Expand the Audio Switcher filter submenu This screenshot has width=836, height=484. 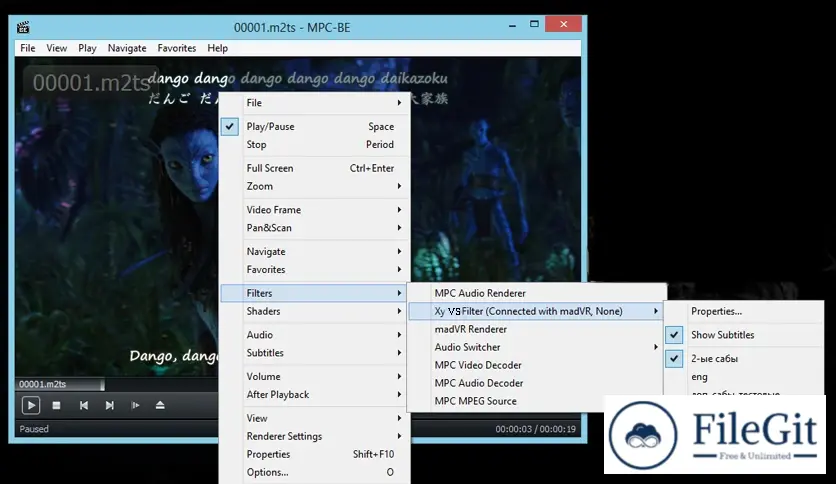[x=537, y=347]
